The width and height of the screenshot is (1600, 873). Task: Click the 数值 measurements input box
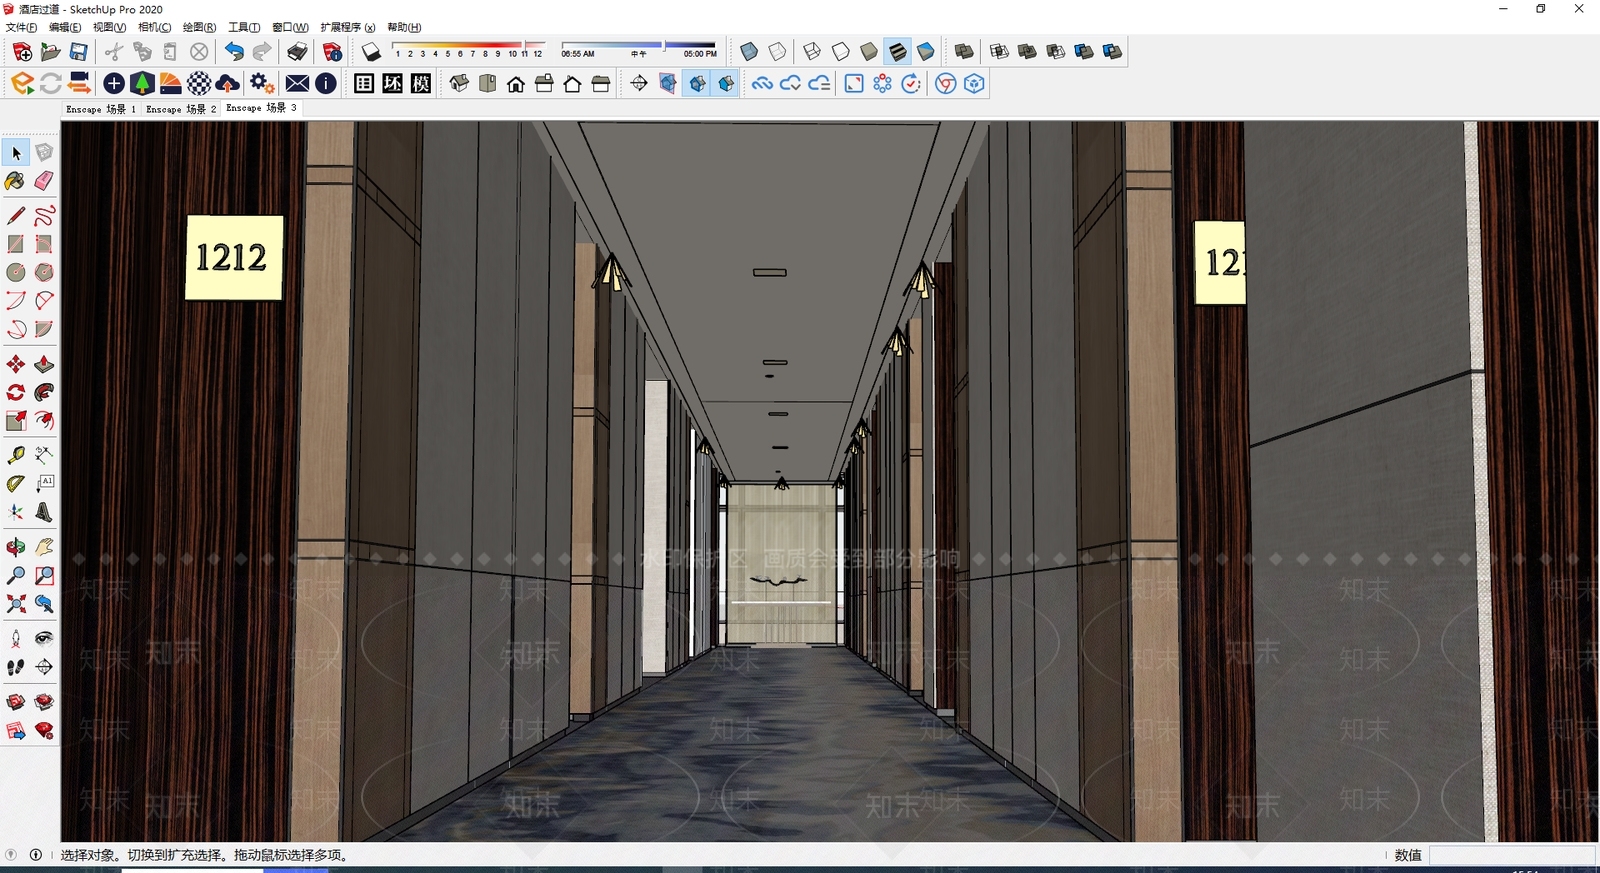click(1512, 855)
